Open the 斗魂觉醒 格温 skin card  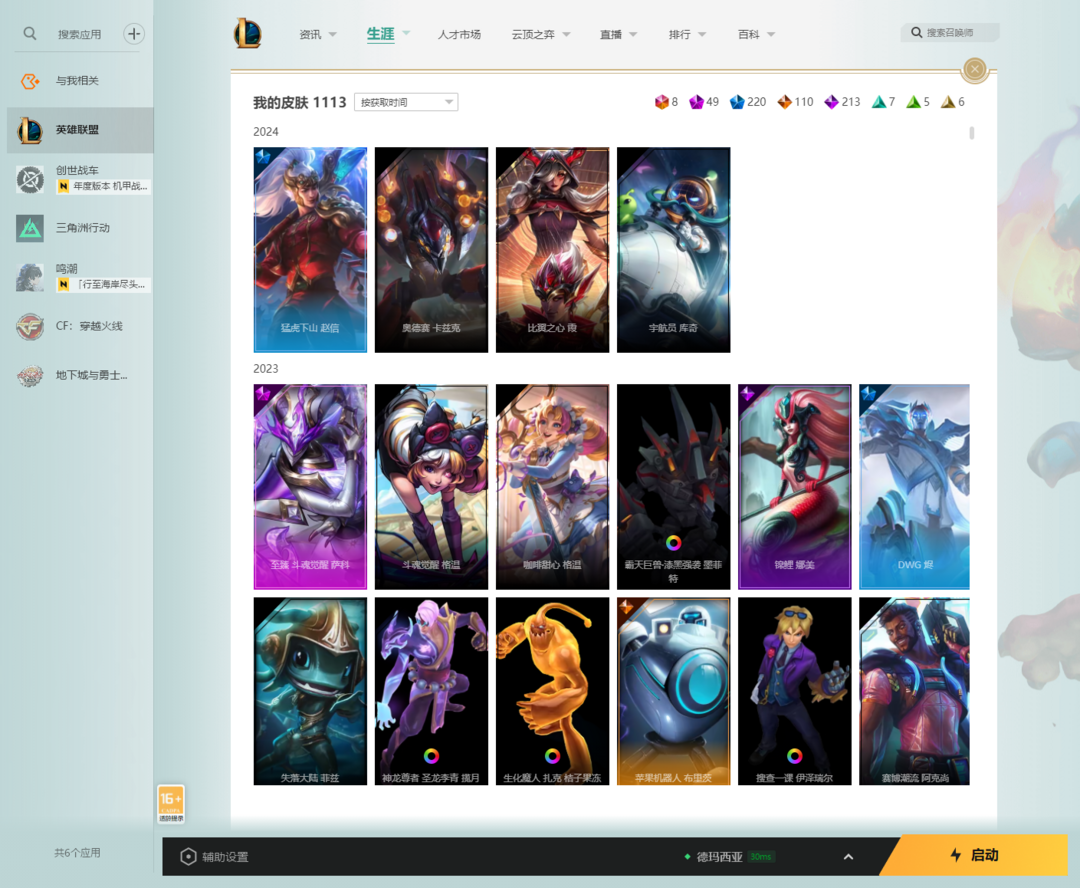tap(431, 486)
